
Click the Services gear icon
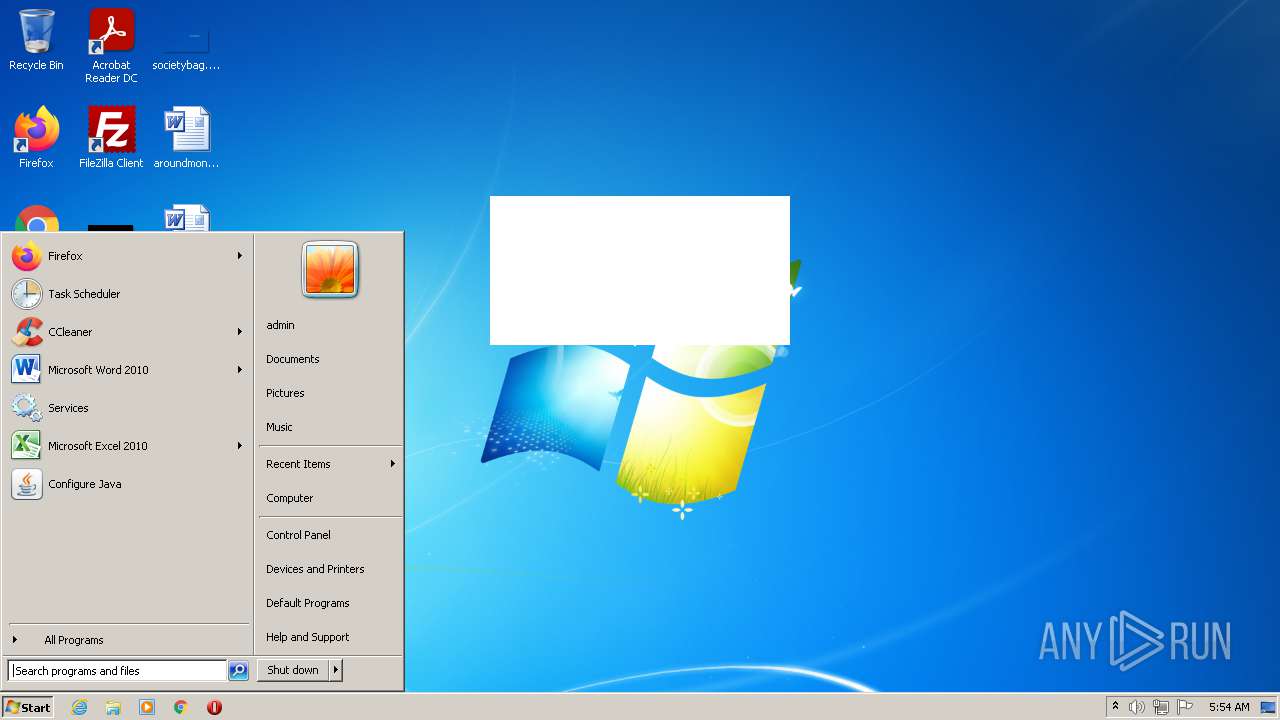point(27,408)
